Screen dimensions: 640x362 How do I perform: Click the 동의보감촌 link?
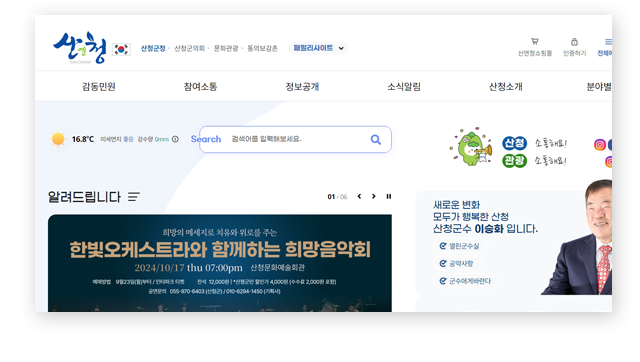pyautogui.click(x=262, y=49)
